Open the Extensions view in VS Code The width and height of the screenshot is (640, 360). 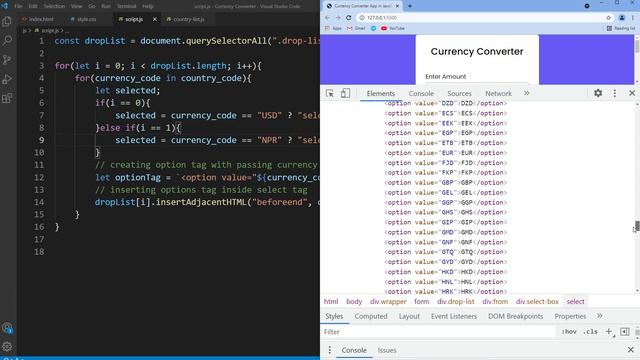(7, 98)
